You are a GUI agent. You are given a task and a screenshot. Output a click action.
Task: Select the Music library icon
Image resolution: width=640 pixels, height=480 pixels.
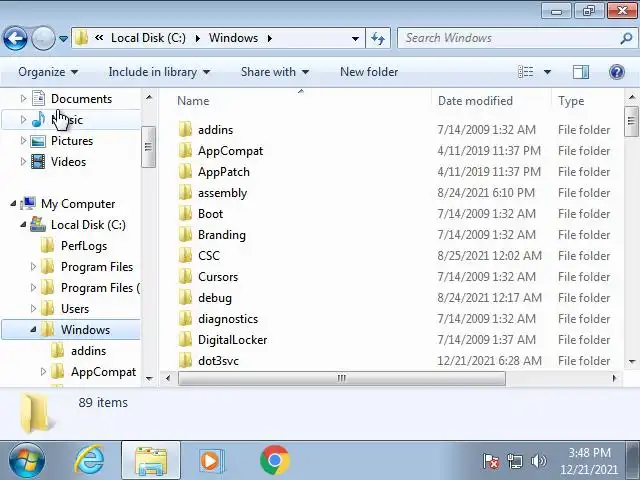pyautogui.click(x=38, y=120)
